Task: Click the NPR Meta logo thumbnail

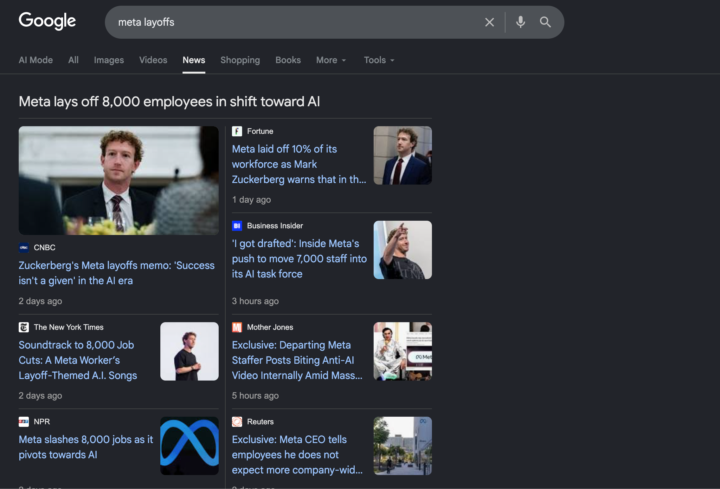Action: coord(189,446)
